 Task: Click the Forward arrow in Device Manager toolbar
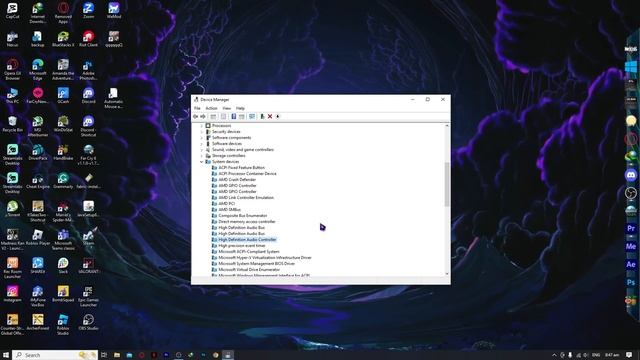click(203, 117)
